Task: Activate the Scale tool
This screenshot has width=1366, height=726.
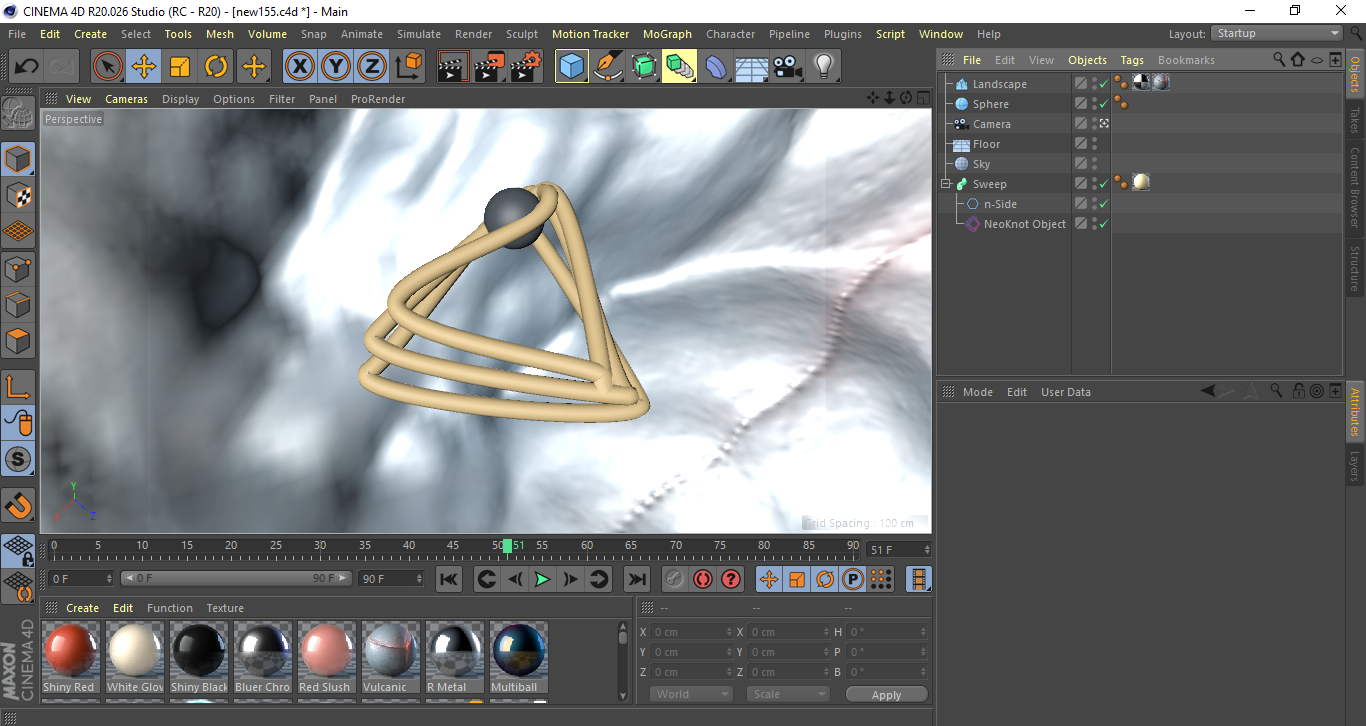Action: pos(180,67)
